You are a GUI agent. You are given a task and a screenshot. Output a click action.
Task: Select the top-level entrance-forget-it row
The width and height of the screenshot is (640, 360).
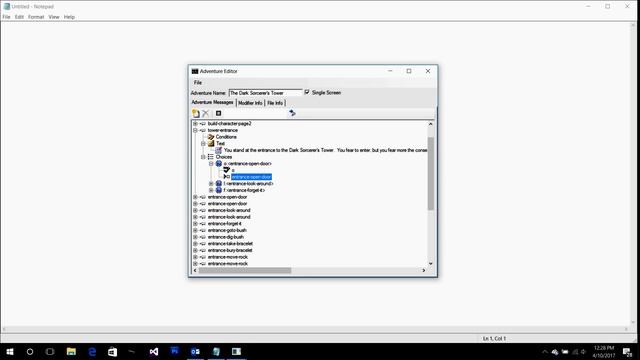pos(224,224)
